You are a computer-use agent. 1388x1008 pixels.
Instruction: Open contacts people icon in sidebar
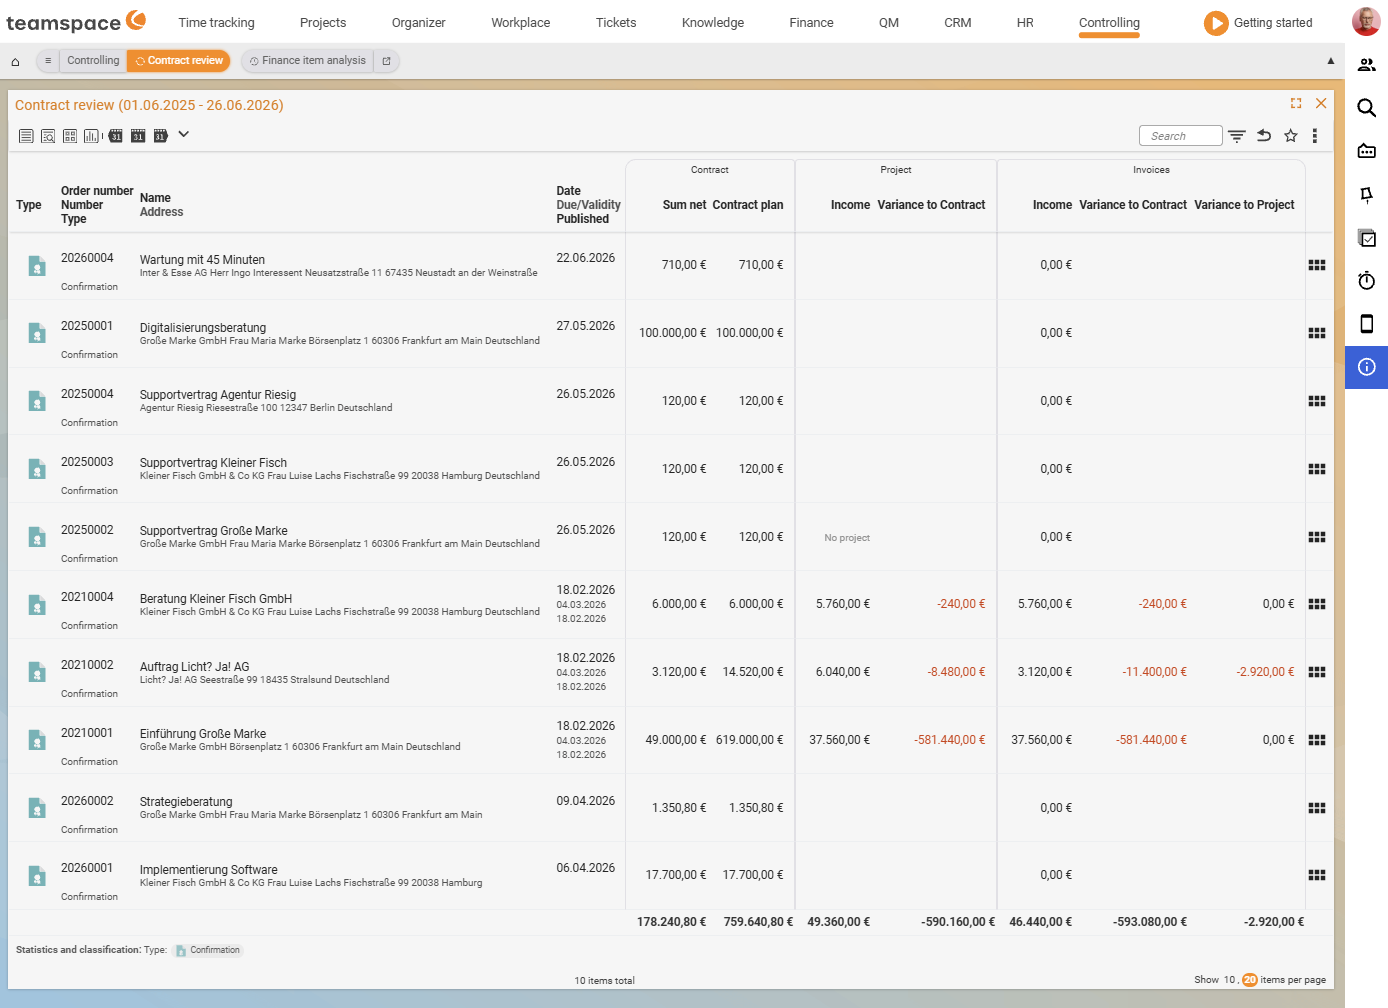[x=1367, y=65]
